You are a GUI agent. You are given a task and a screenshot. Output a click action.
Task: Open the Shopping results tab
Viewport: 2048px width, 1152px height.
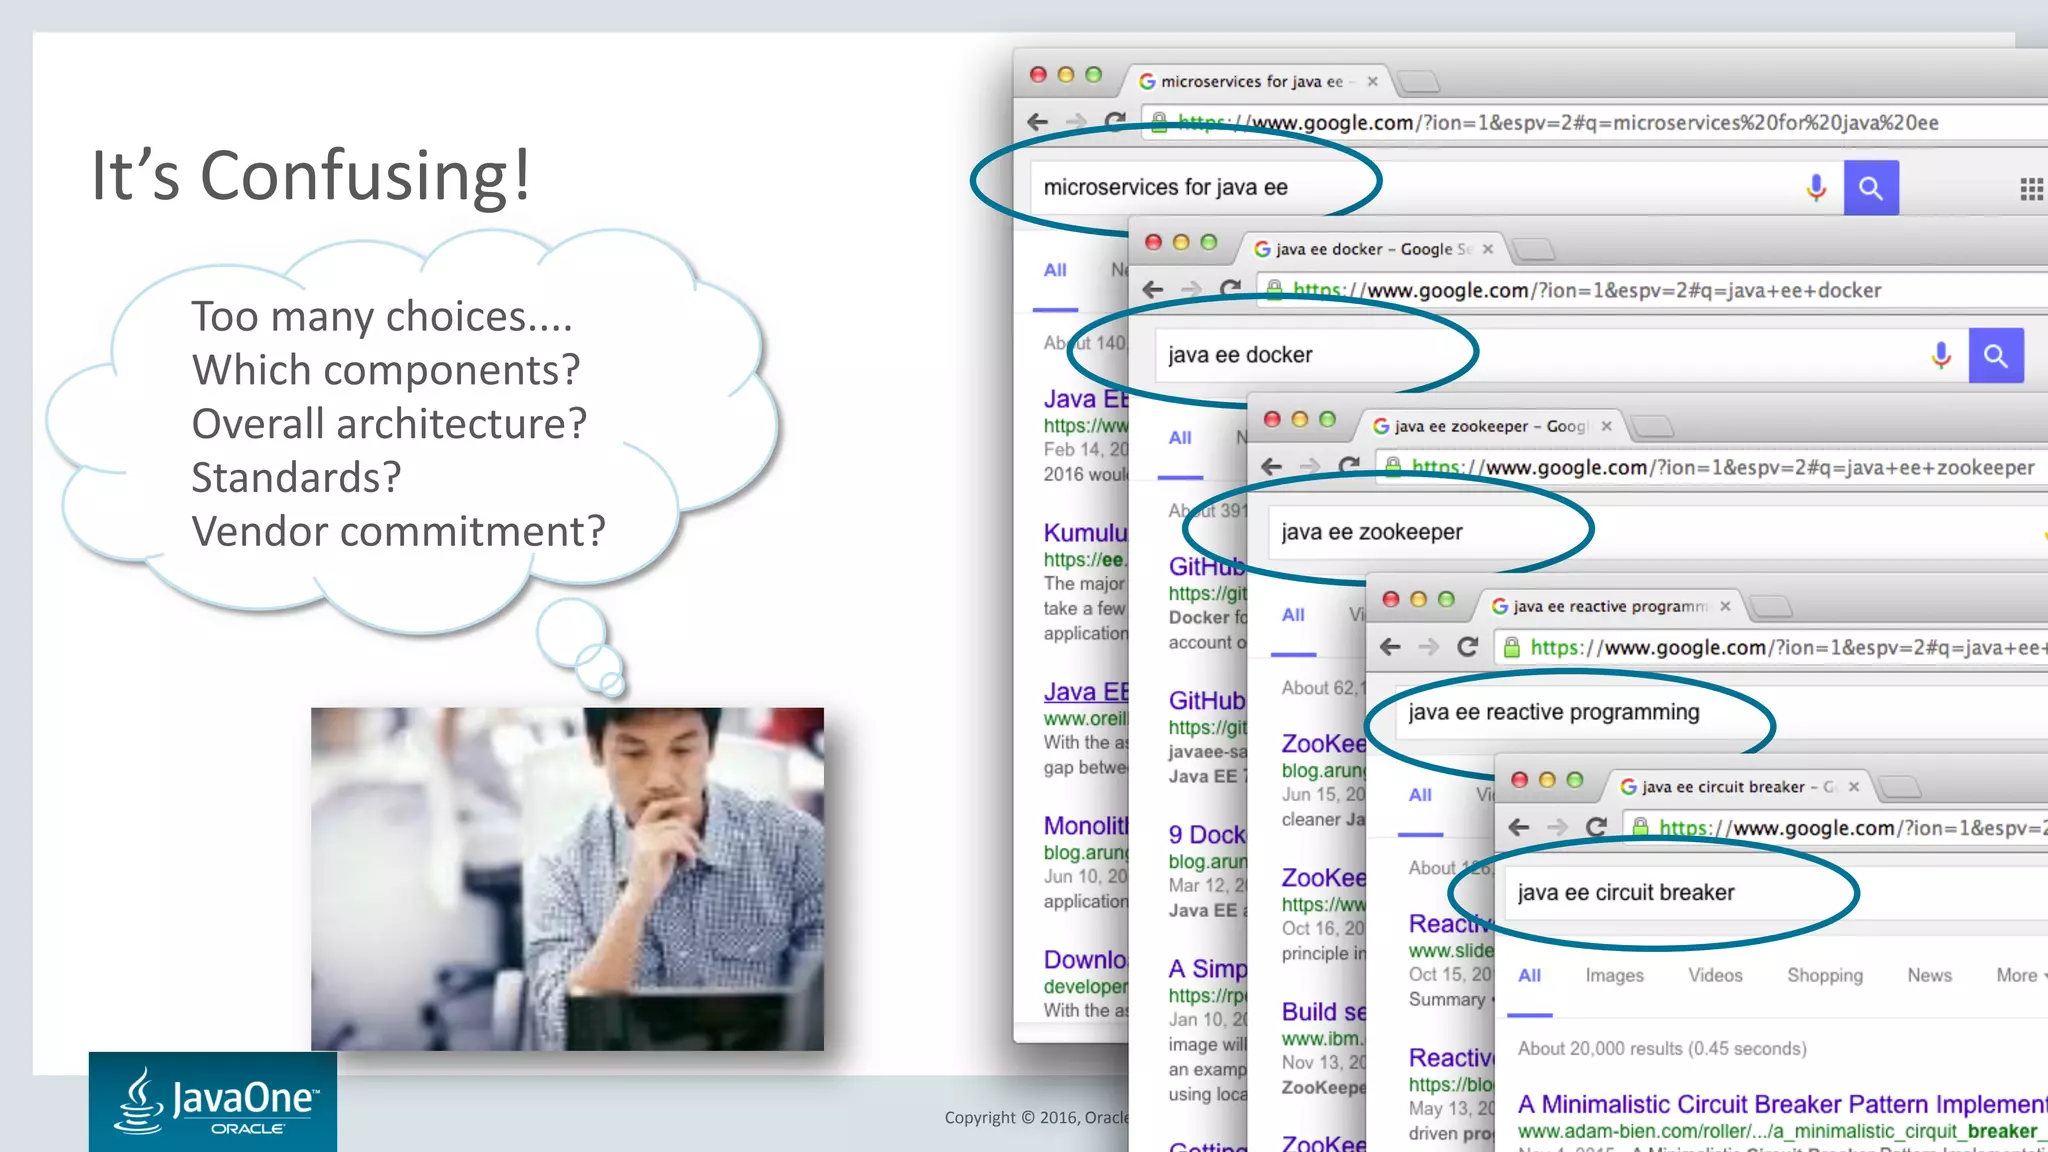point(1824,975)
